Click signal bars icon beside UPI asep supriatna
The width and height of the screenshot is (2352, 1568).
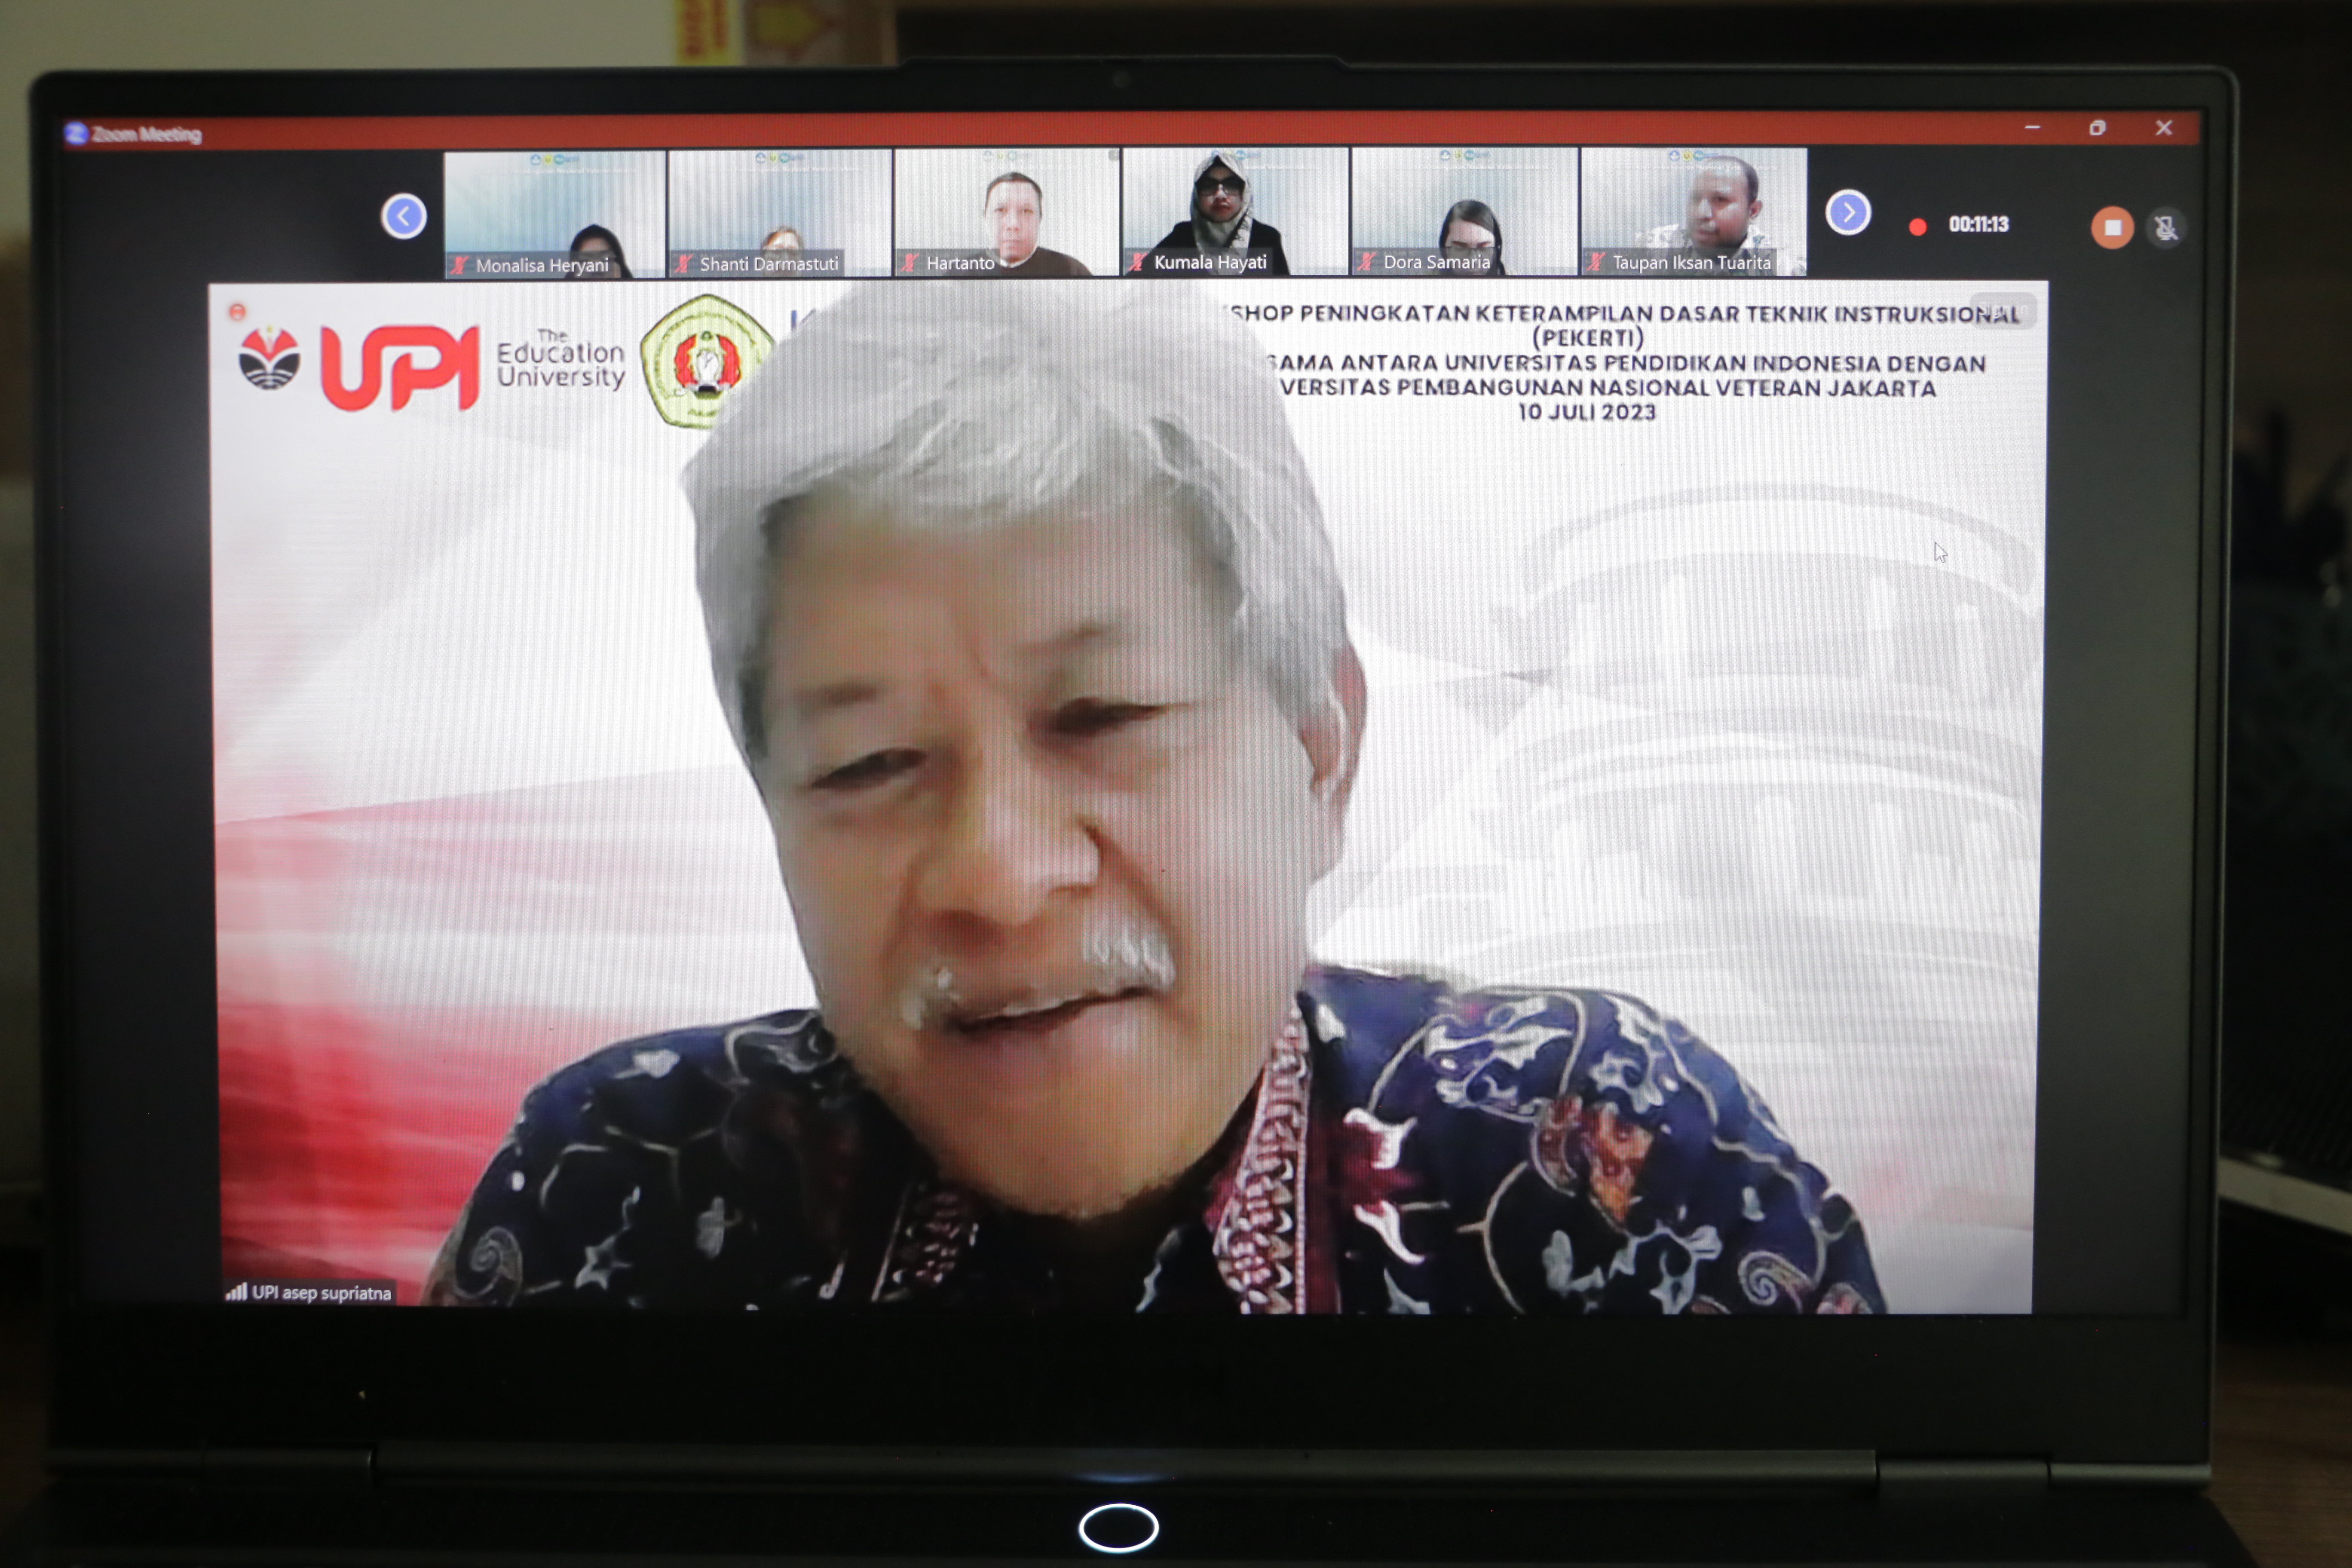pyautogui.click(x=236, y=1292)
